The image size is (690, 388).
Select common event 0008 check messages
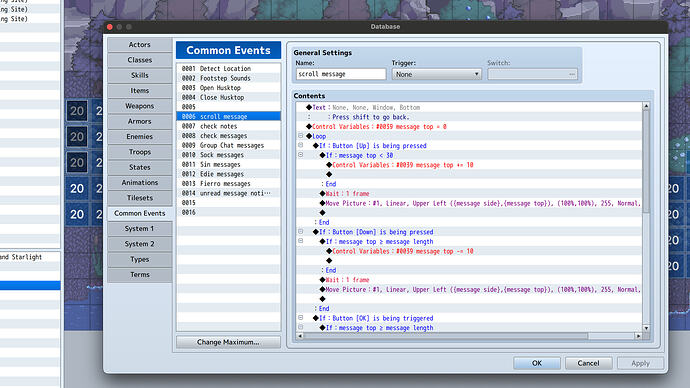tap(228, 136)
